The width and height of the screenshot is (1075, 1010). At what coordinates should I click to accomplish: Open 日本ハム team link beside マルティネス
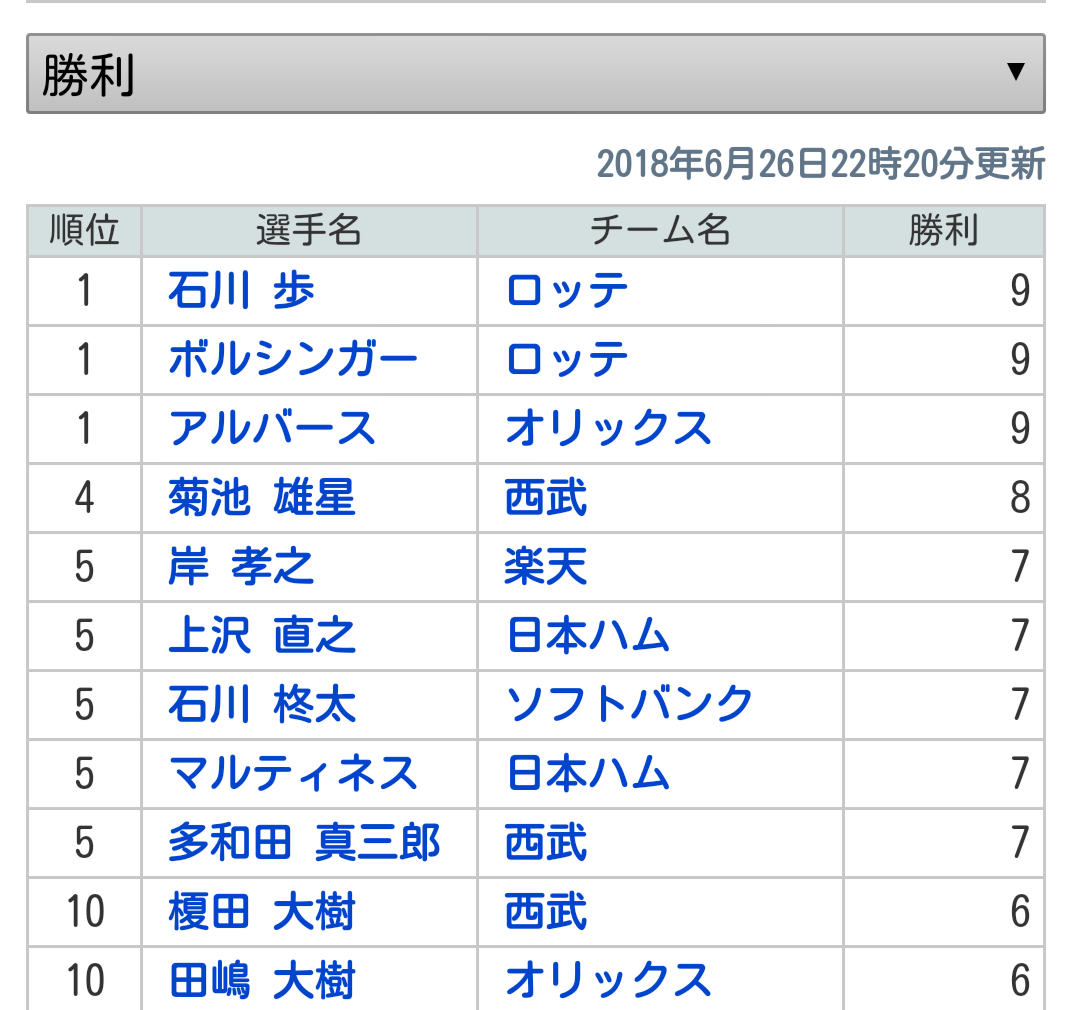(588, 773)
